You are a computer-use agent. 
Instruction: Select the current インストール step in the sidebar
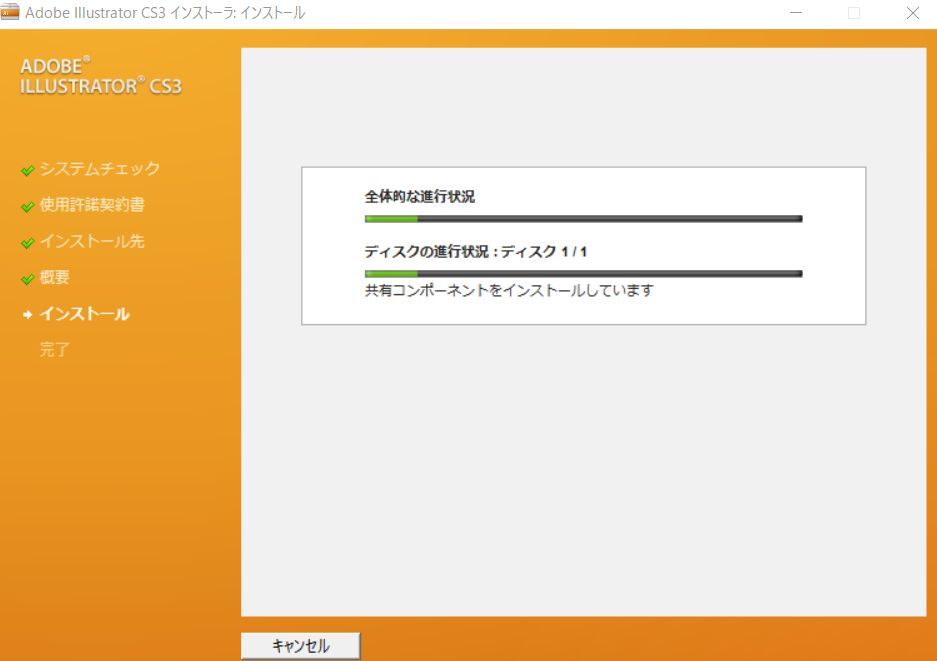tap(84, 314)
